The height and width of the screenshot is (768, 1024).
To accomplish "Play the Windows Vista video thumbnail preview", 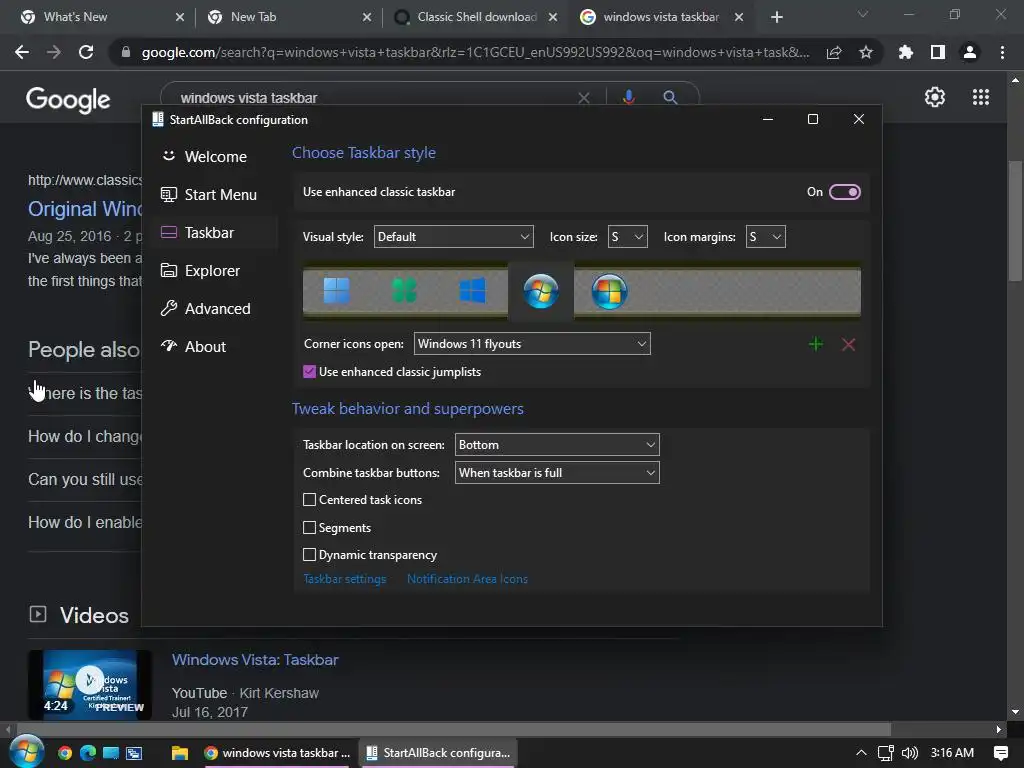I will [x=90, y=684].
